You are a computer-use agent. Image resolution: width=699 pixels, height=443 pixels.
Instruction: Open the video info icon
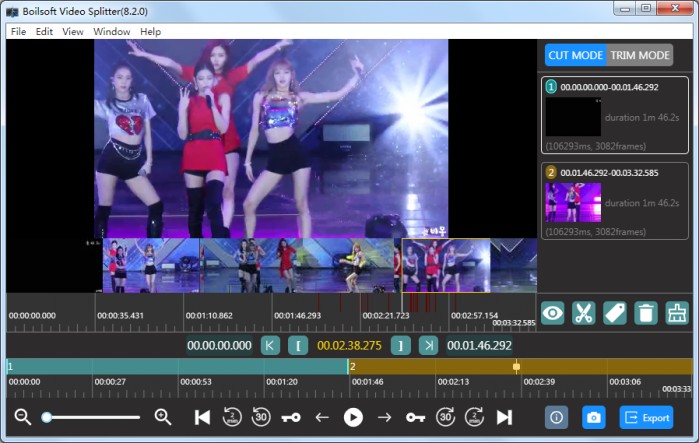coord(556,418)
